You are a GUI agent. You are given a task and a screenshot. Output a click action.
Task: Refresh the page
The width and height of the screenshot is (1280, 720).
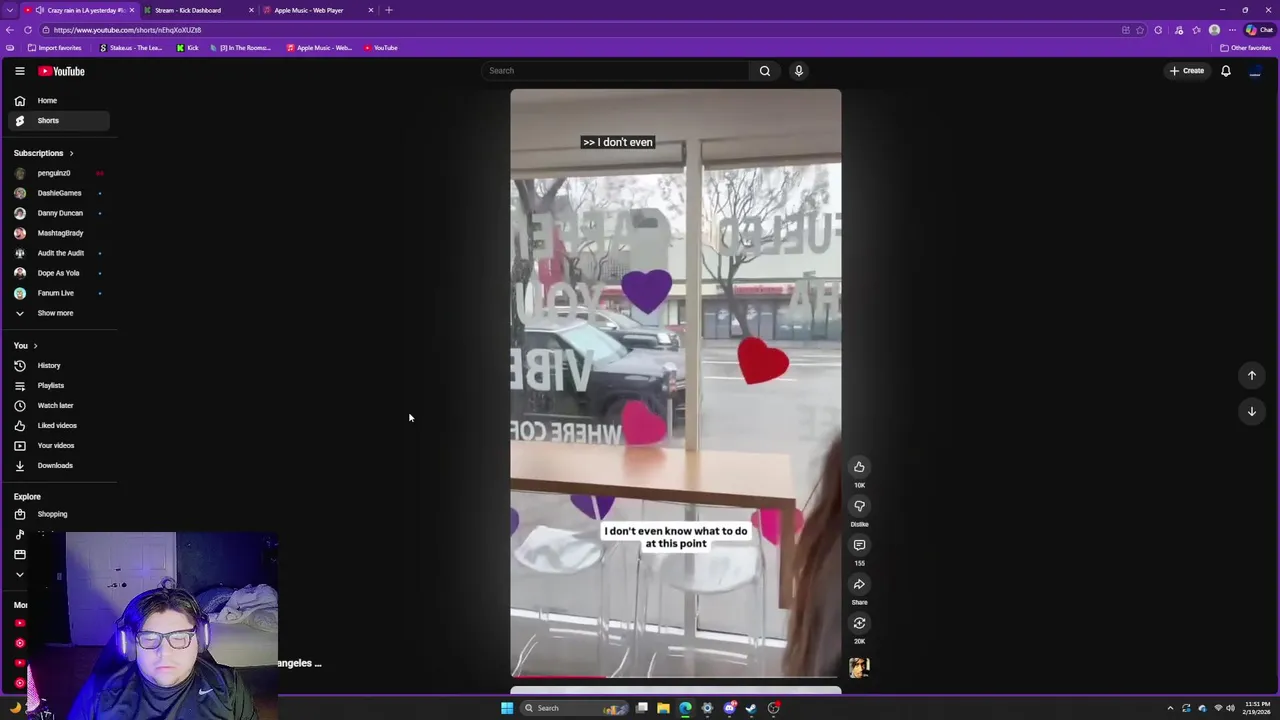pyautogui.click(x=28, y=30)
